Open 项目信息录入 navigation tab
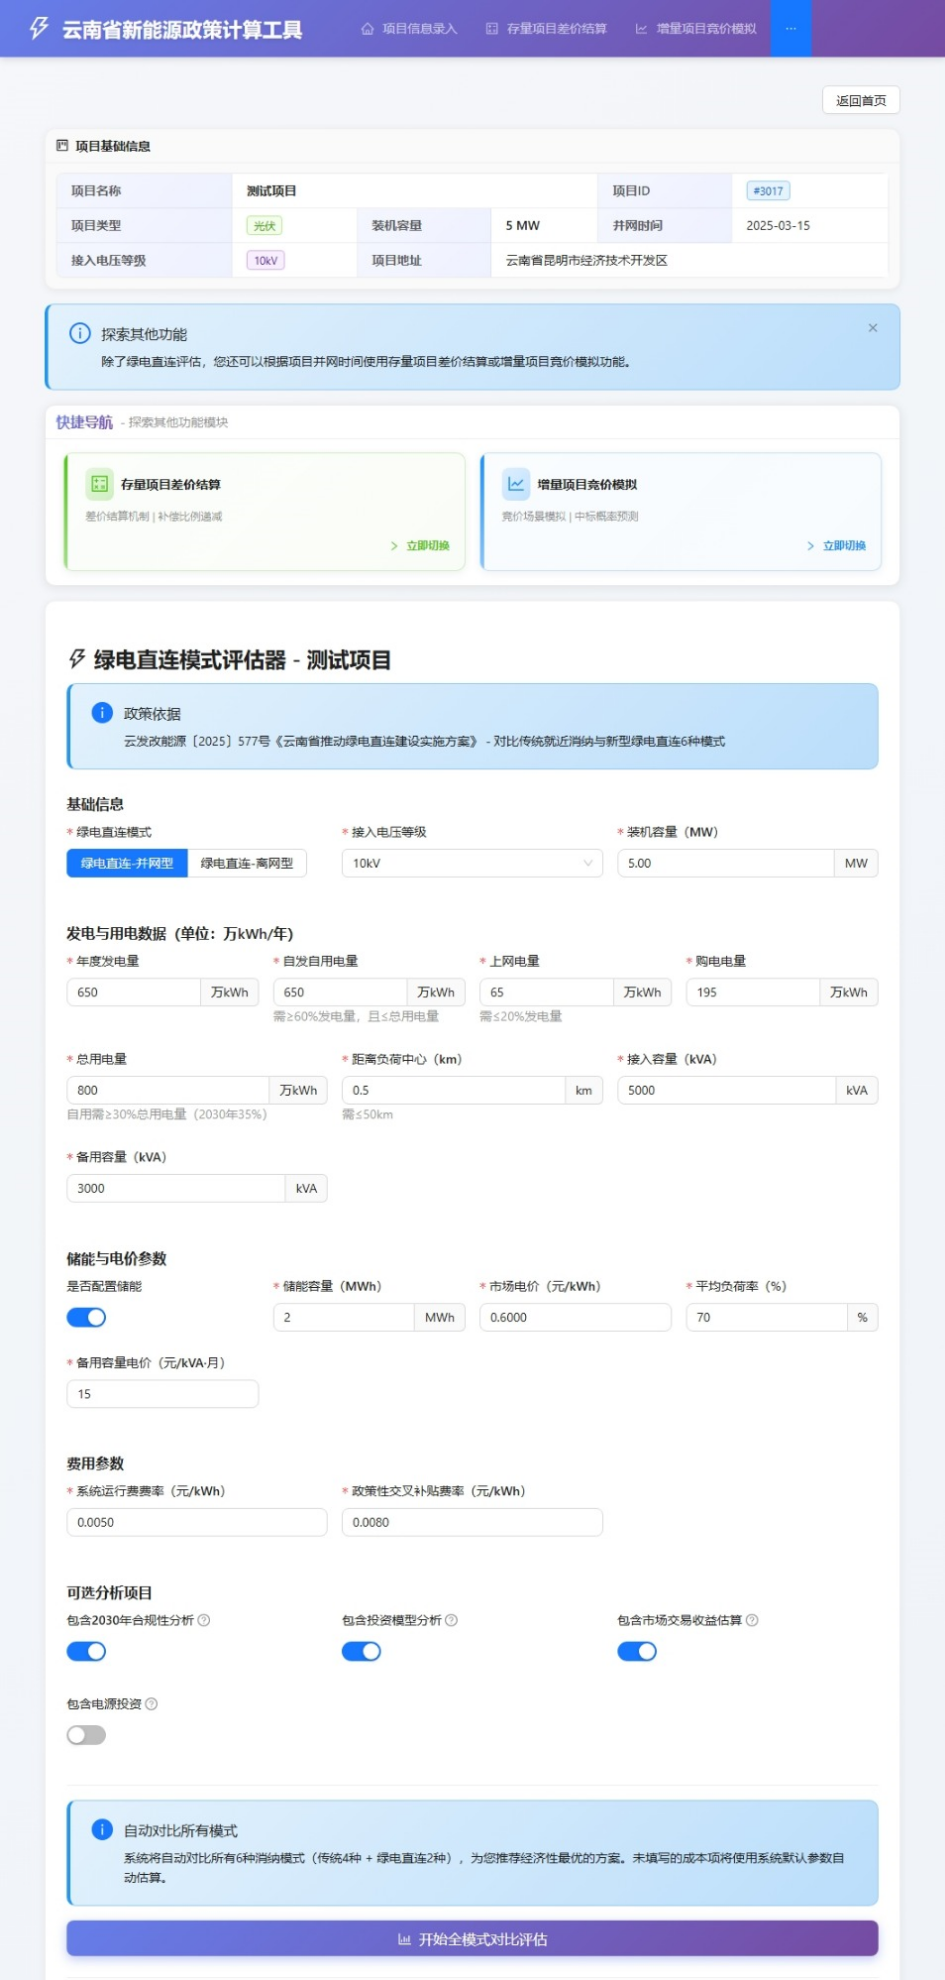 (x=409, y=28)
